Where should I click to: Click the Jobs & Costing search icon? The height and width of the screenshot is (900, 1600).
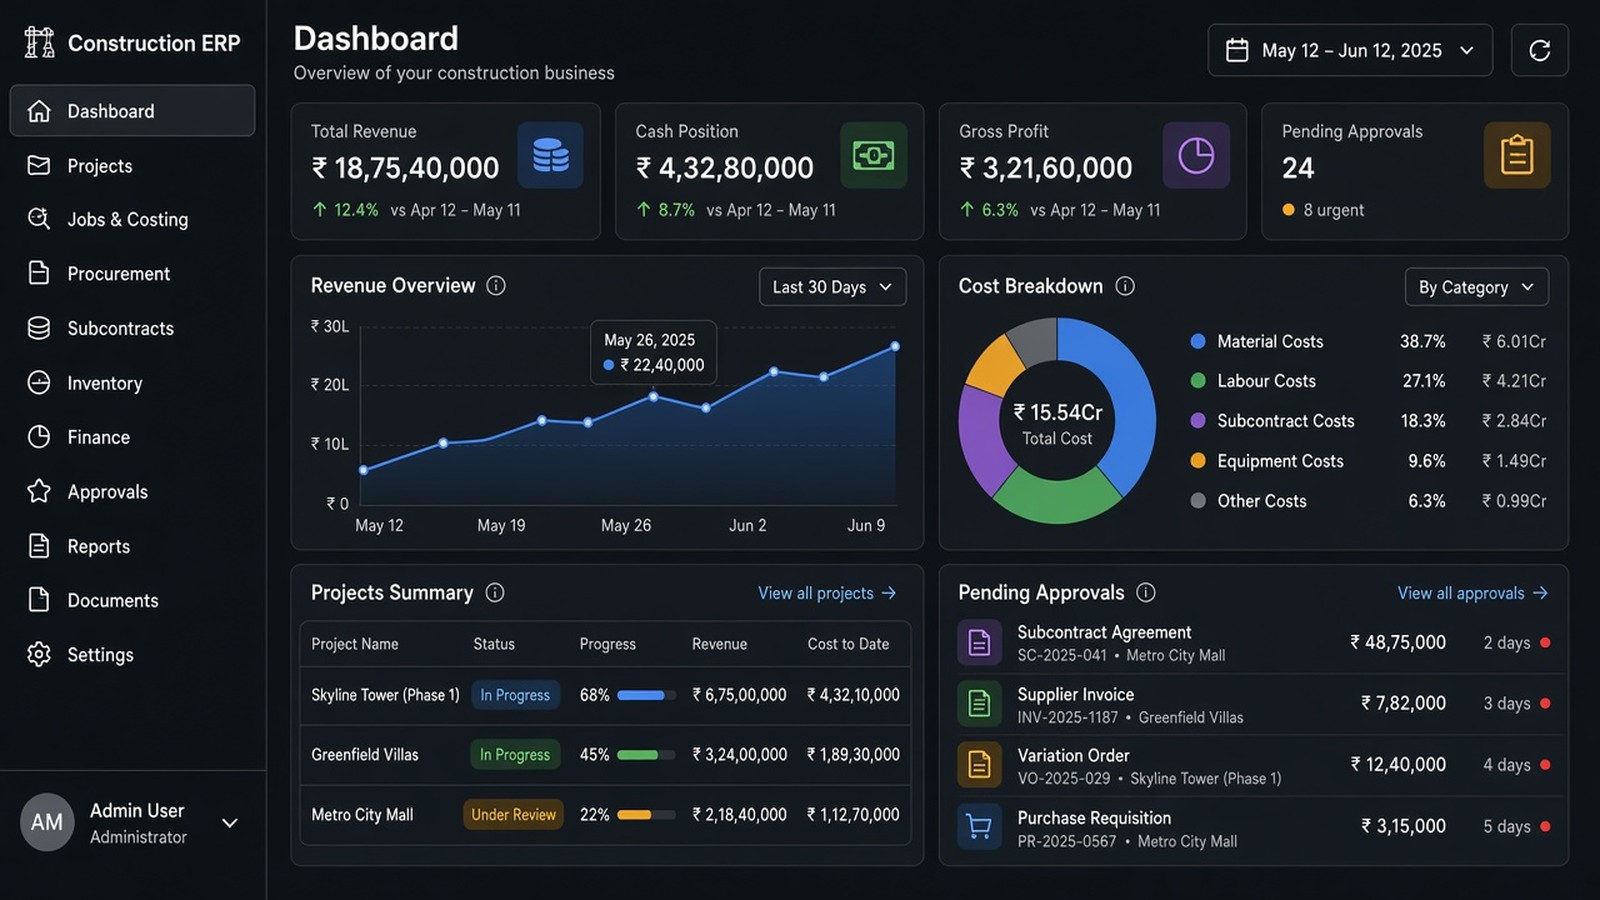click(x=39, y=219)
